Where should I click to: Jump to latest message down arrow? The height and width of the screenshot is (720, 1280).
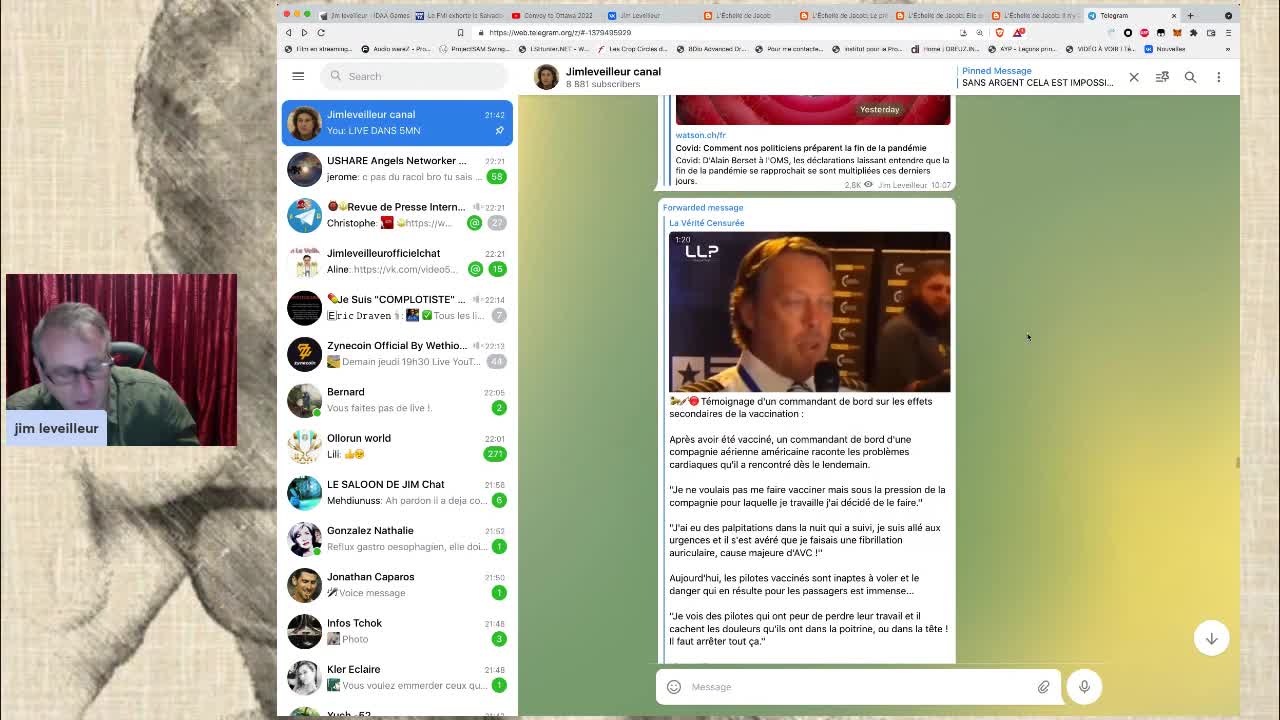click(1211, 638)
